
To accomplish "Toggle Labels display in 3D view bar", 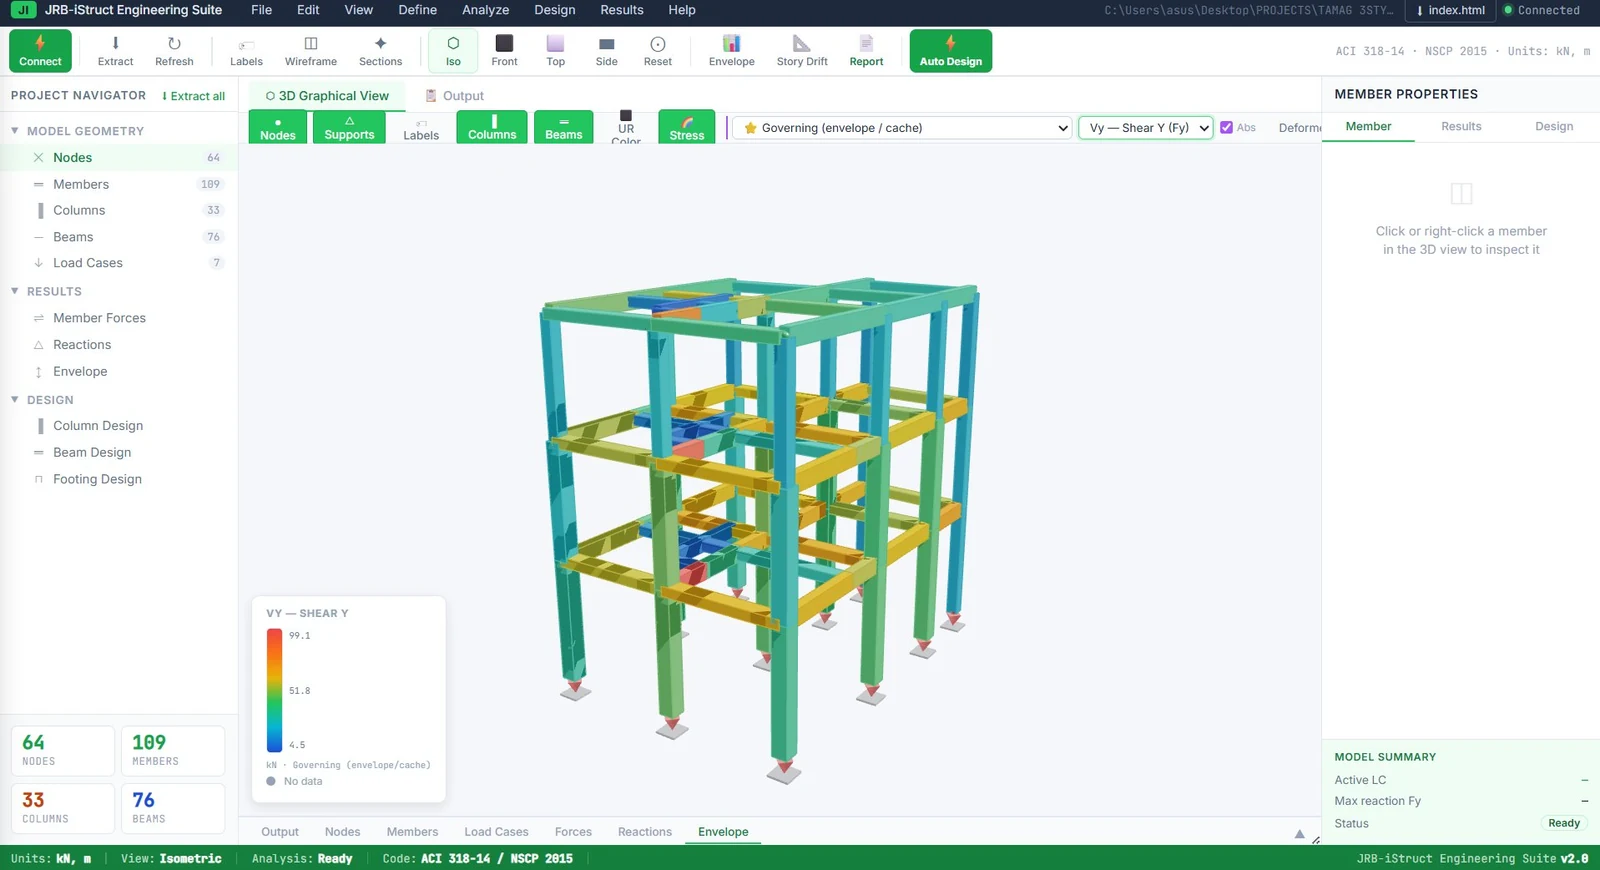I will click(421, 127).
